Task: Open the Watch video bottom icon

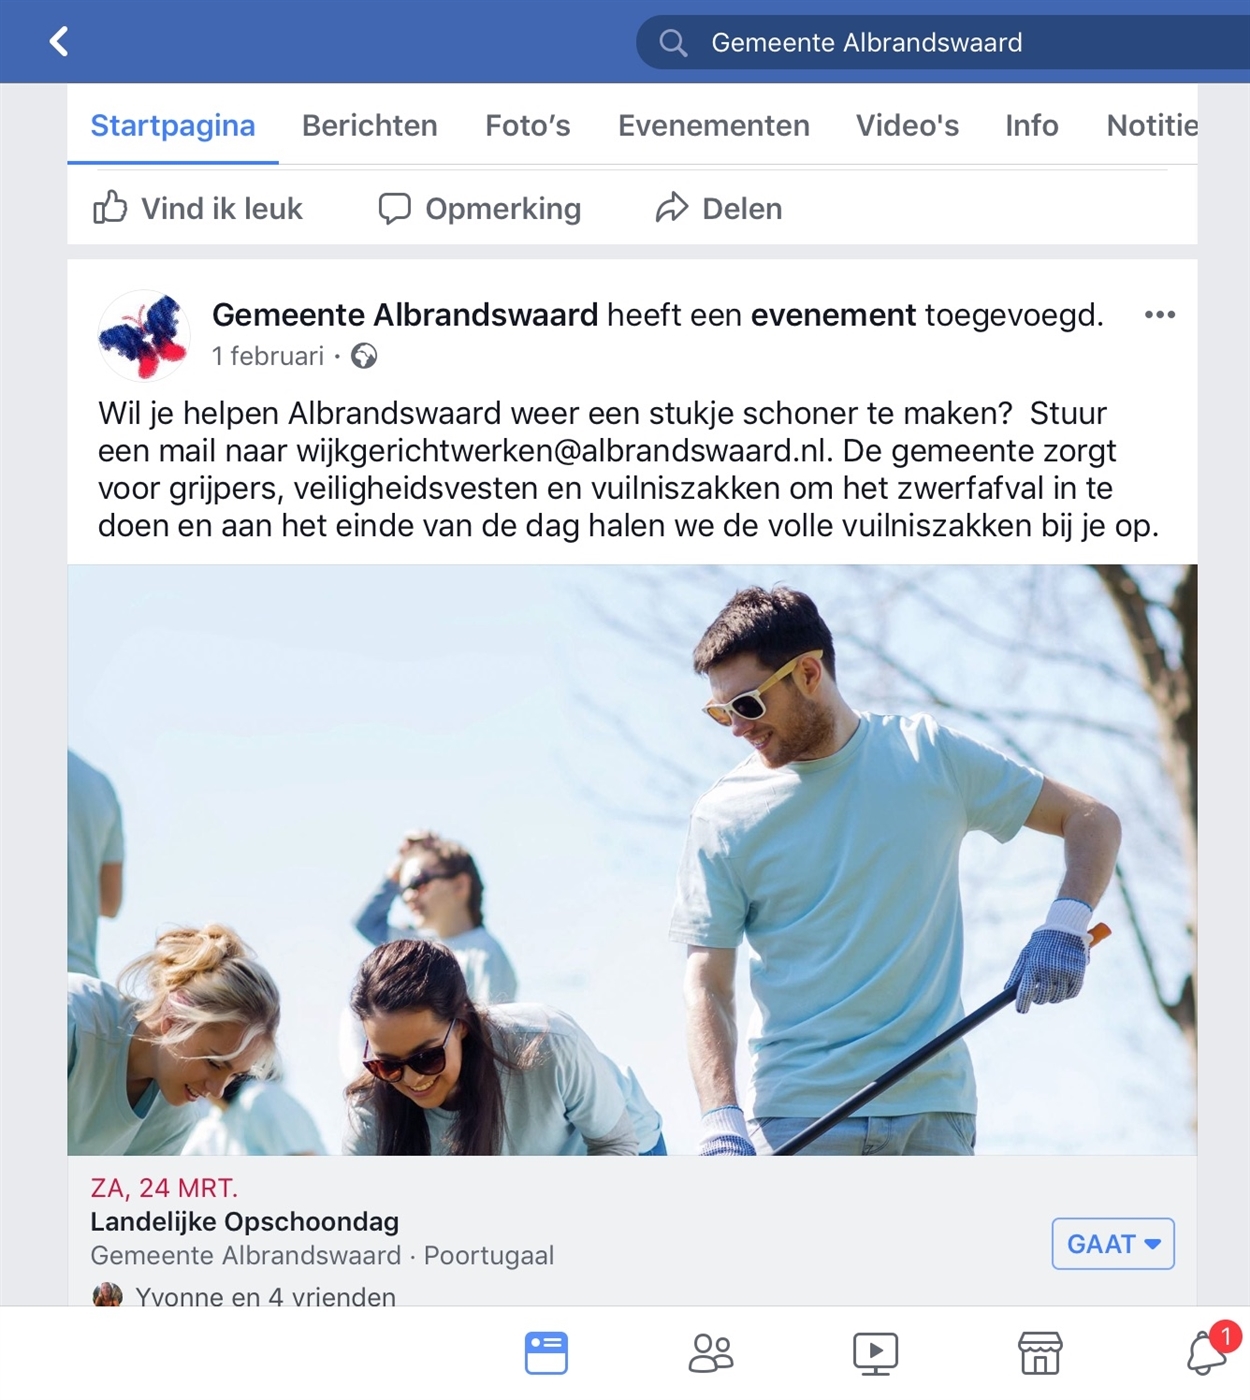Action: tap(875, 1354)
